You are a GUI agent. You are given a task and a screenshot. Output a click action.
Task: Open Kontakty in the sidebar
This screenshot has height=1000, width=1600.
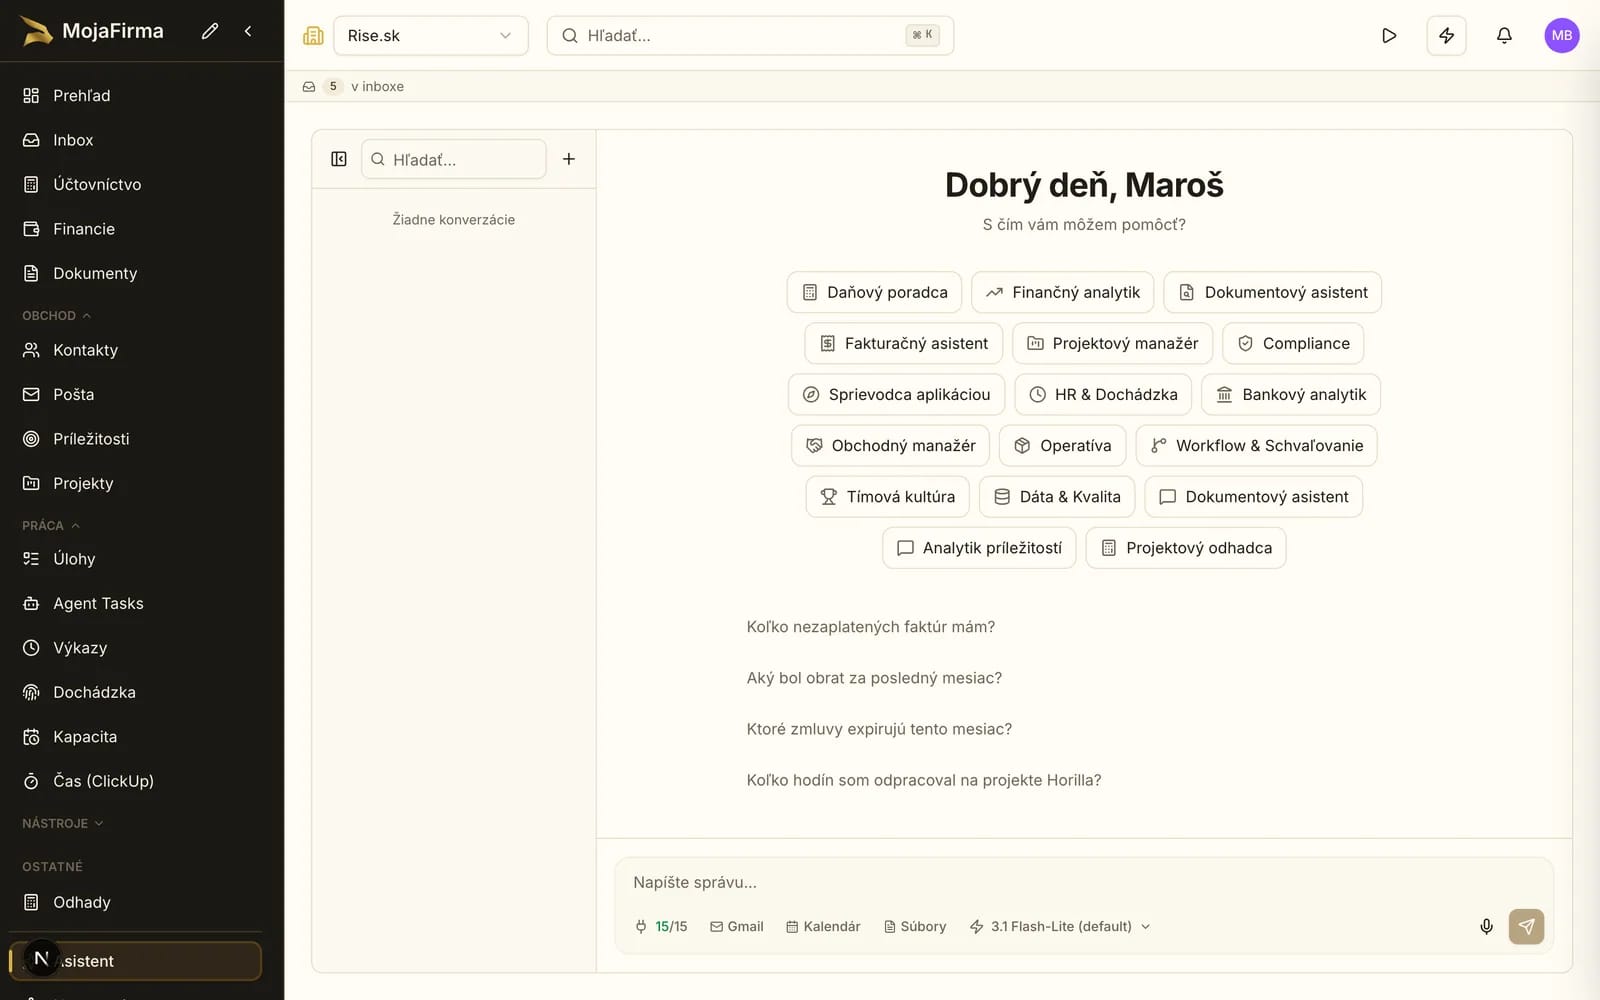136,350
